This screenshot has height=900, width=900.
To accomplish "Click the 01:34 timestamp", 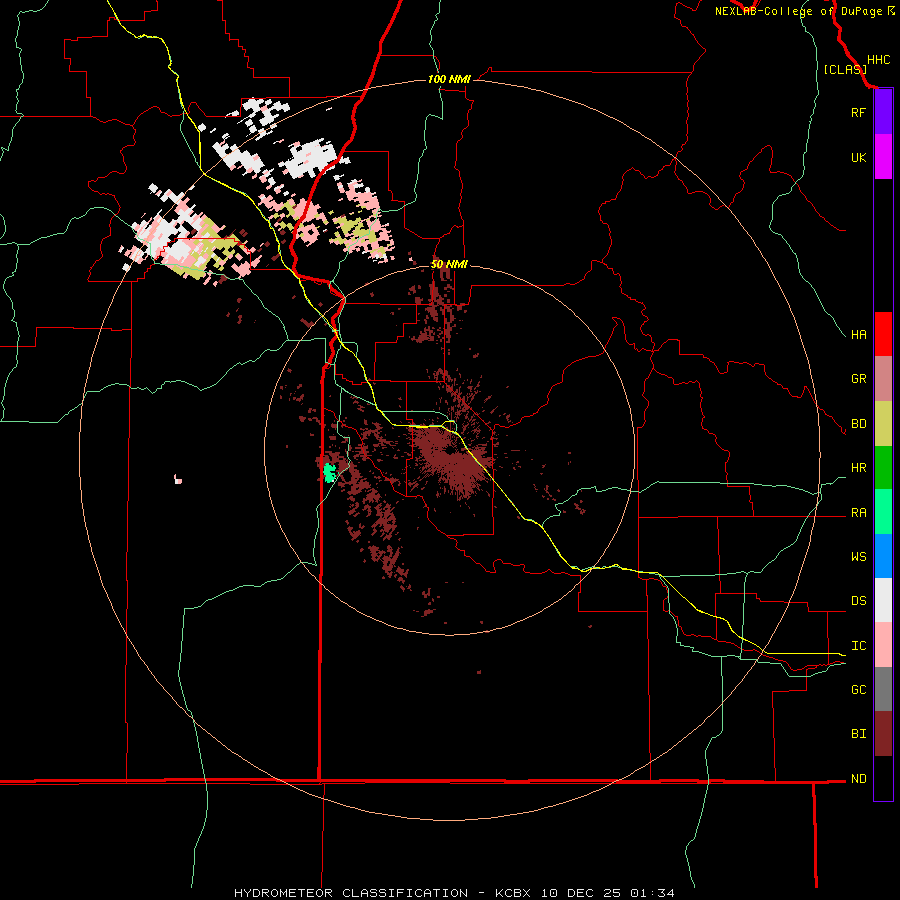I will click(652, 893).
